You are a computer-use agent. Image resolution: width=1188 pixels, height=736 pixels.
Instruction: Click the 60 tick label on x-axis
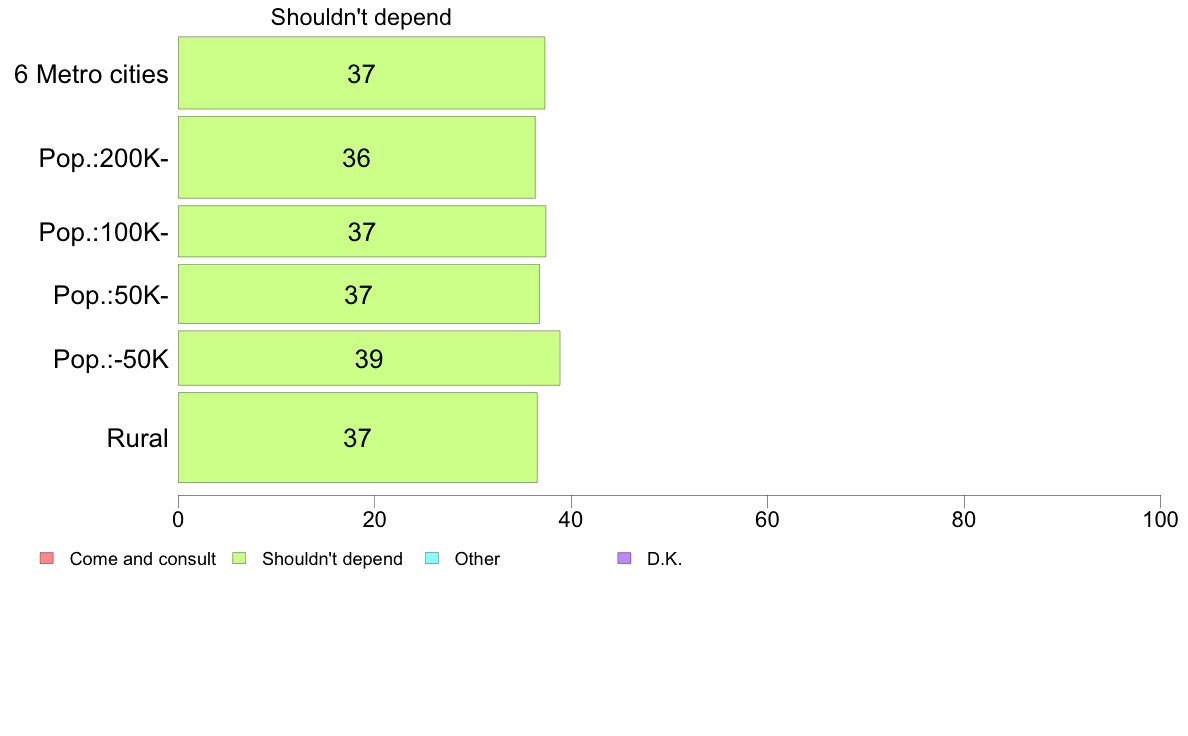(768, 520)
